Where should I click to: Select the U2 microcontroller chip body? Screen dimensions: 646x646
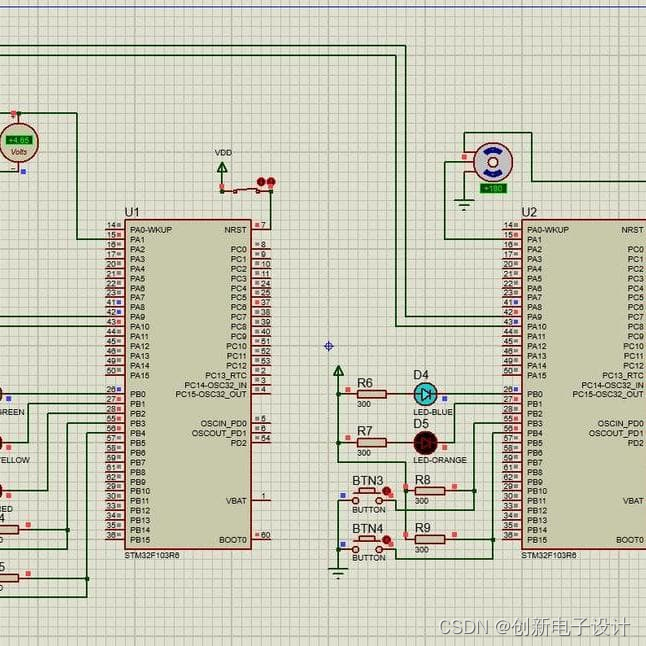coord(584,384)
